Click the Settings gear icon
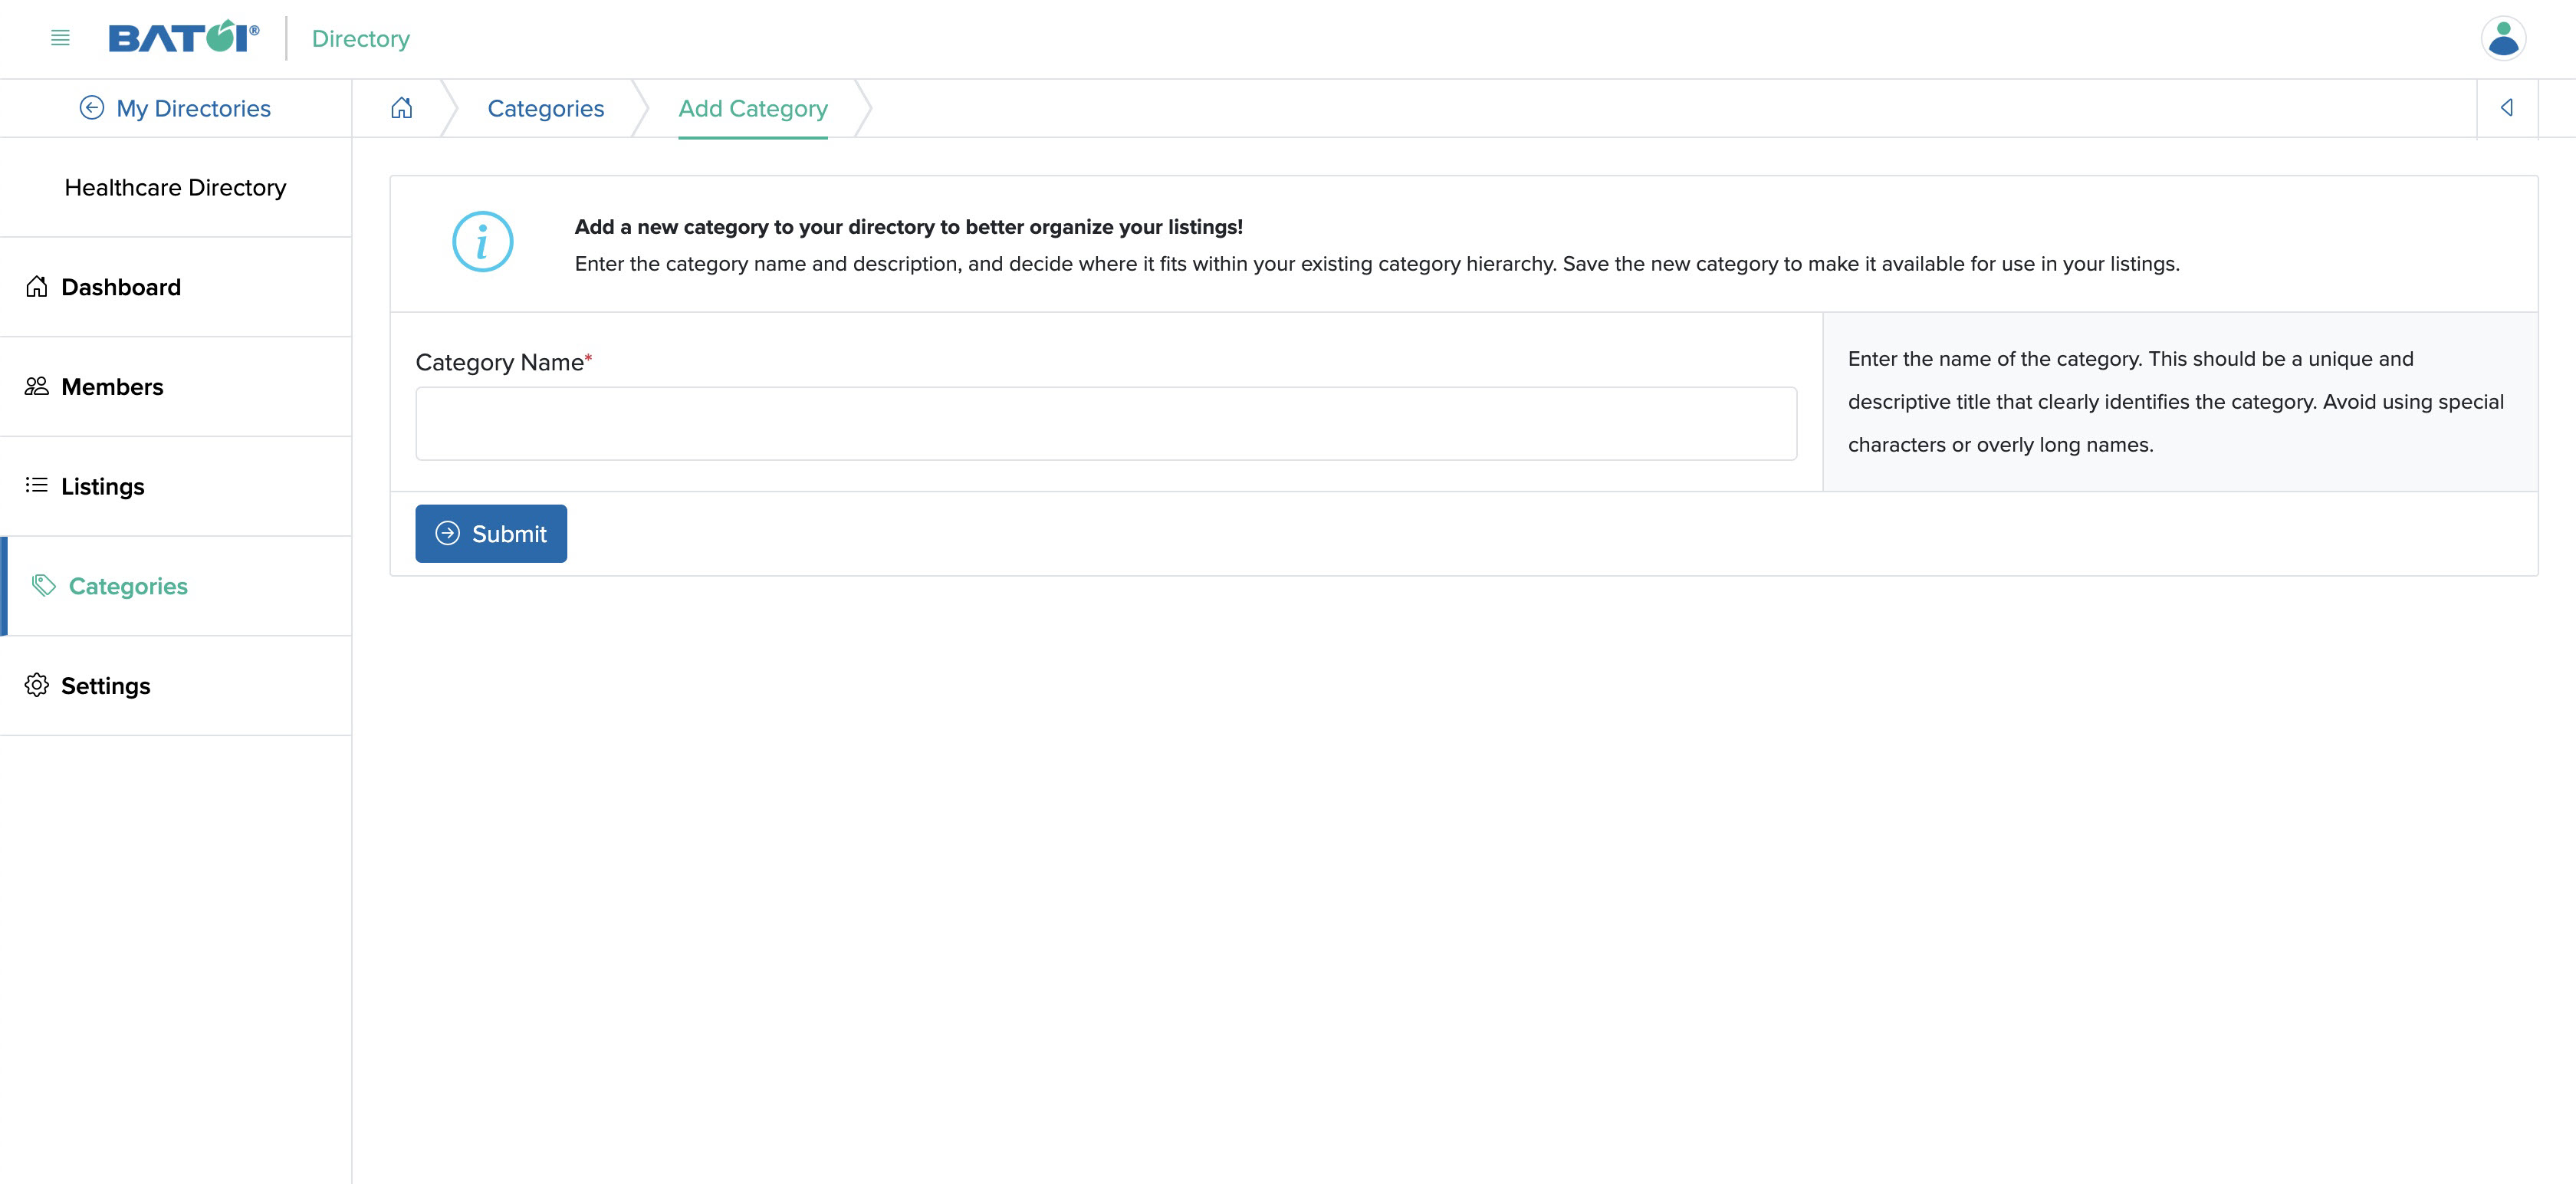This screenshot has width=2576, height=1184. coord(36,685)
